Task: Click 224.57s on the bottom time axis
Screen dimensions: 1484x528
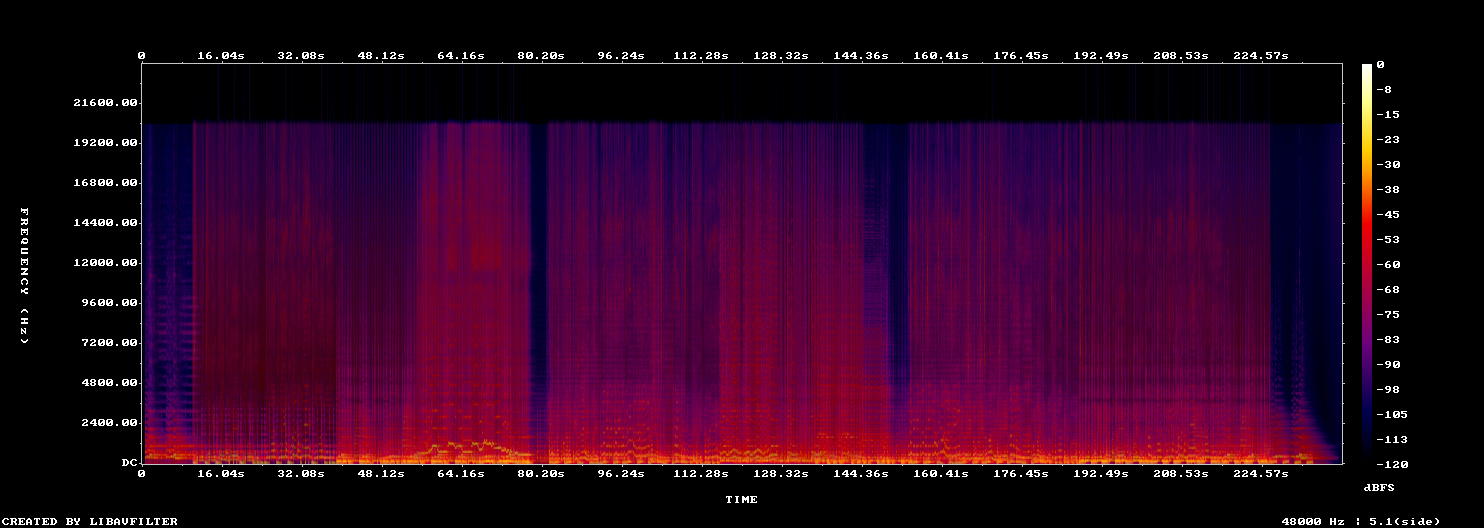Action: 1261,473
